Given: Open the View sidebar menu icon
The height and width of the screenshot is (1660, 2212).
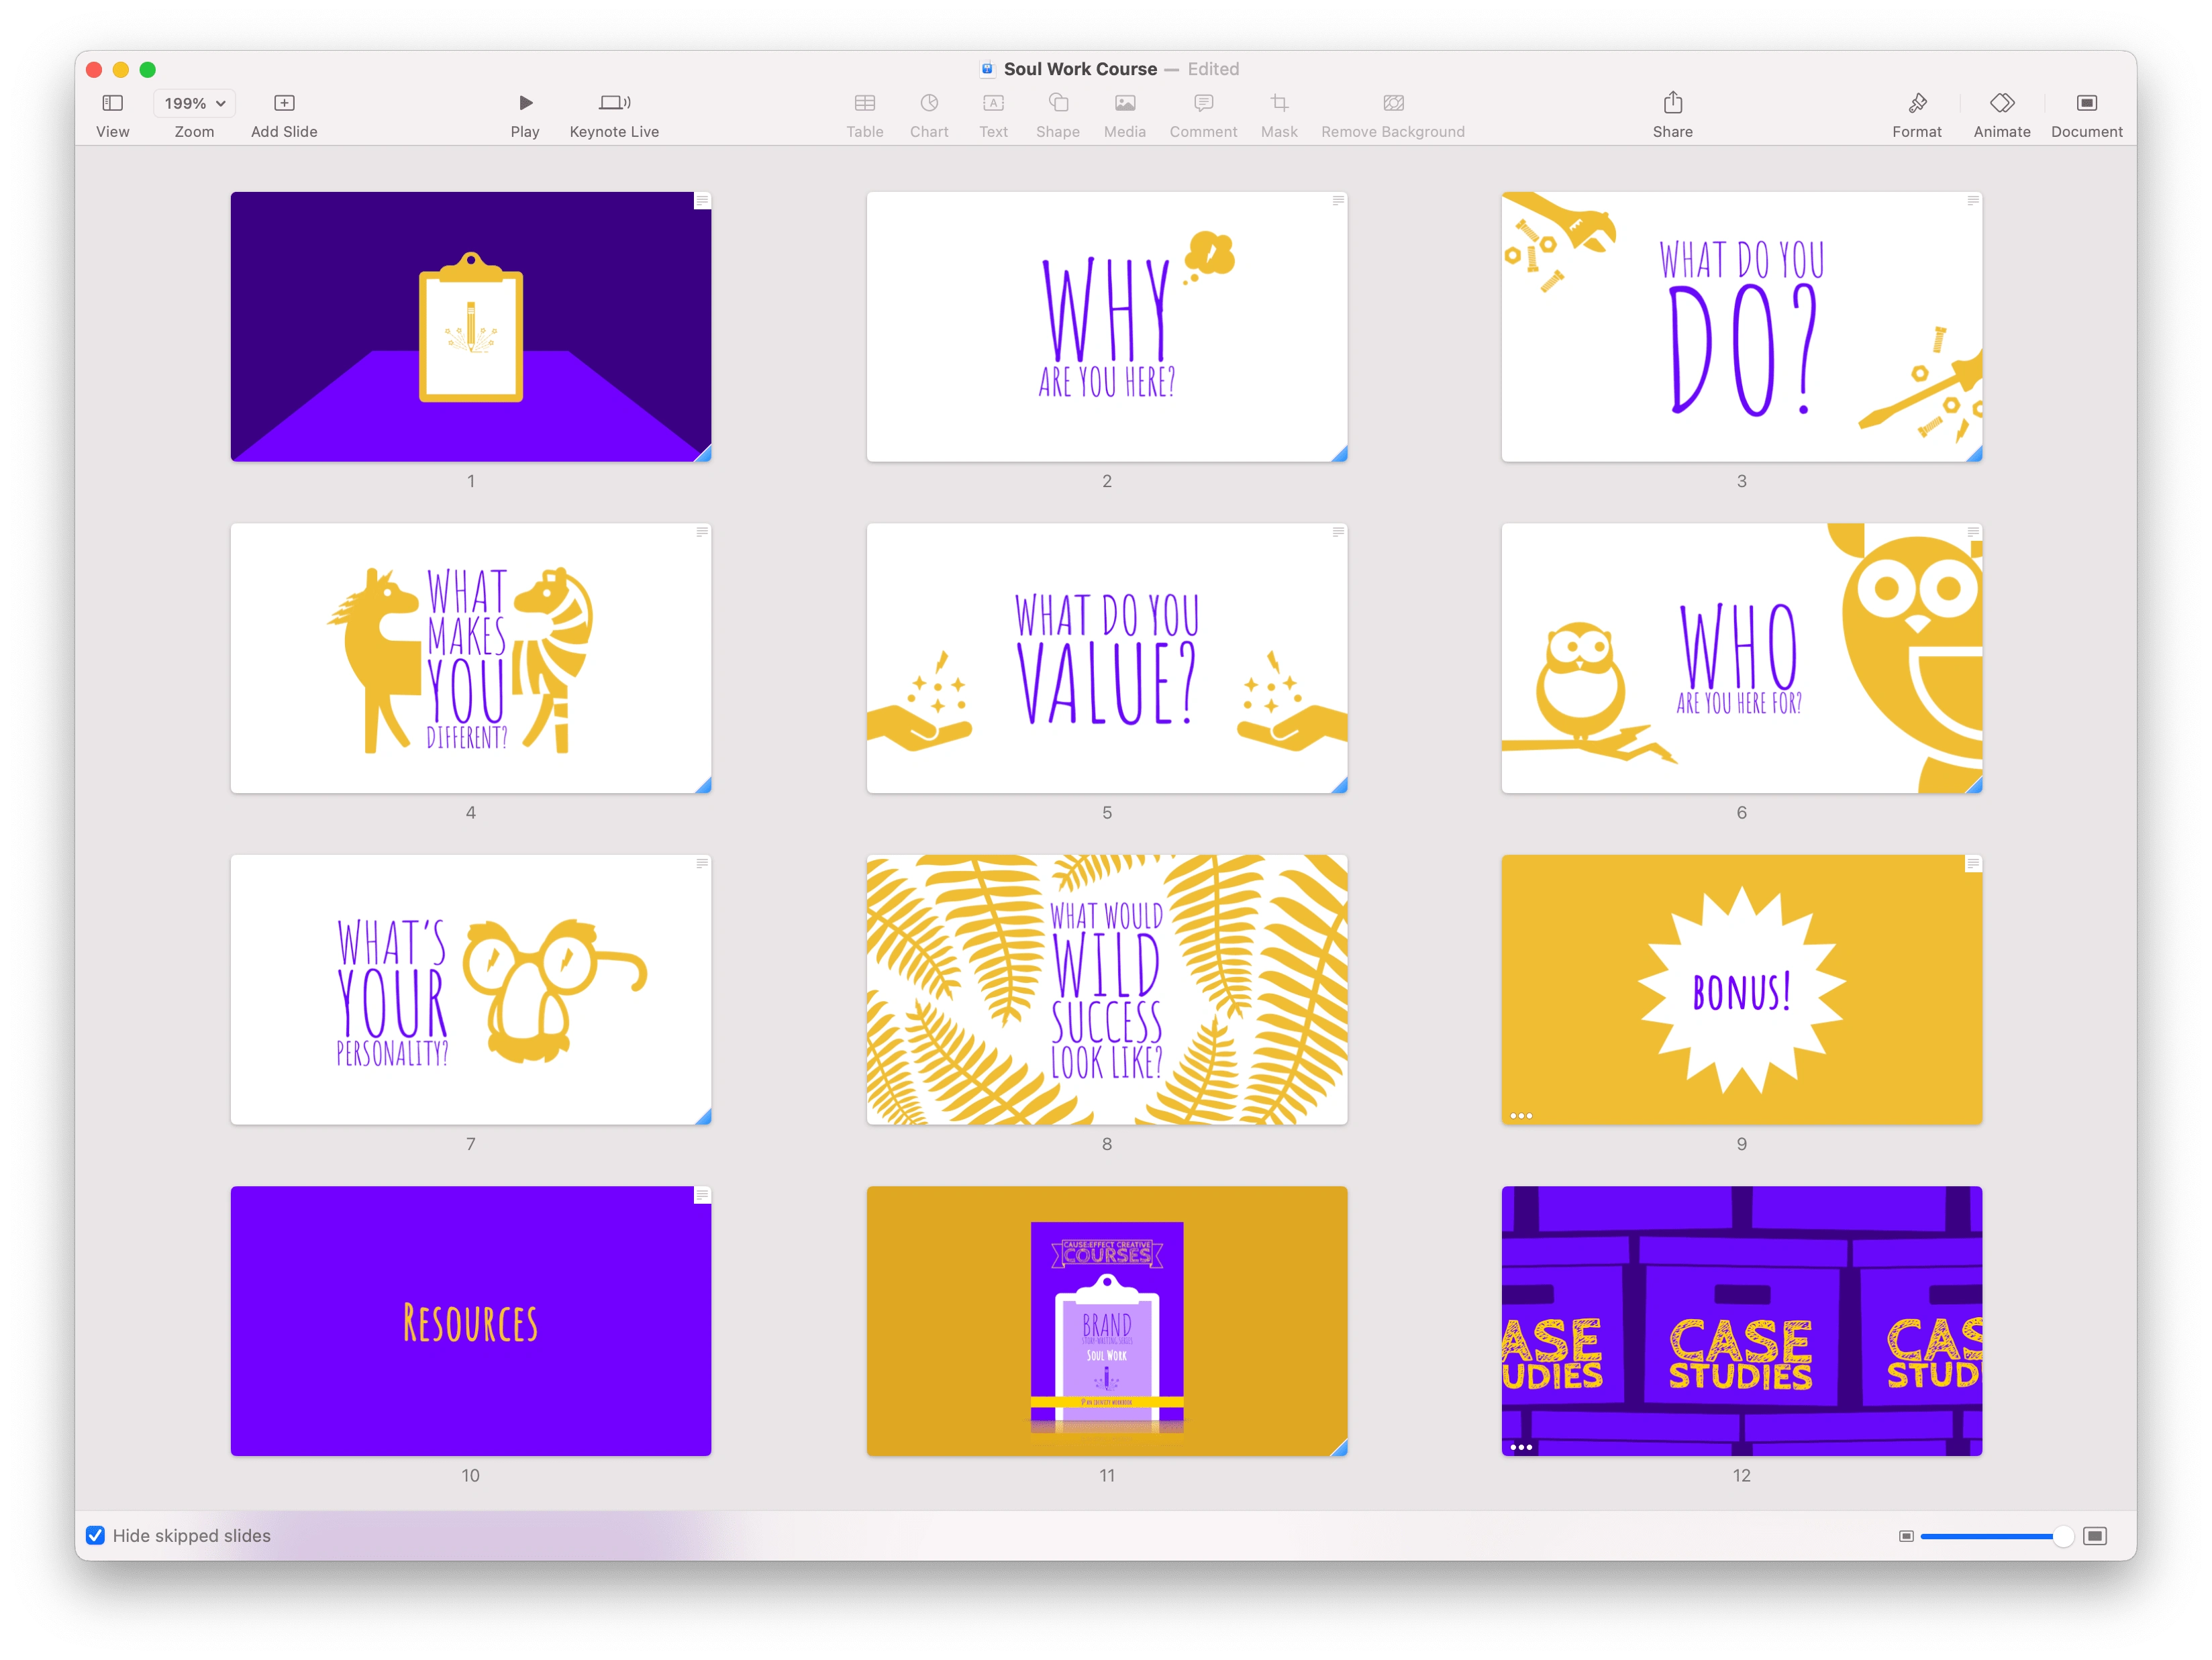Looking at the screenshot, I should pos(112,103).
